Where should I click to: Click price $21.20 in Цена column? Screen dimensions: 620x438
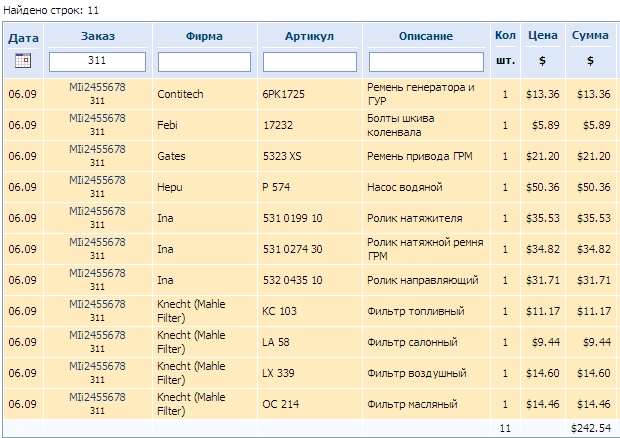coord(542,156)
